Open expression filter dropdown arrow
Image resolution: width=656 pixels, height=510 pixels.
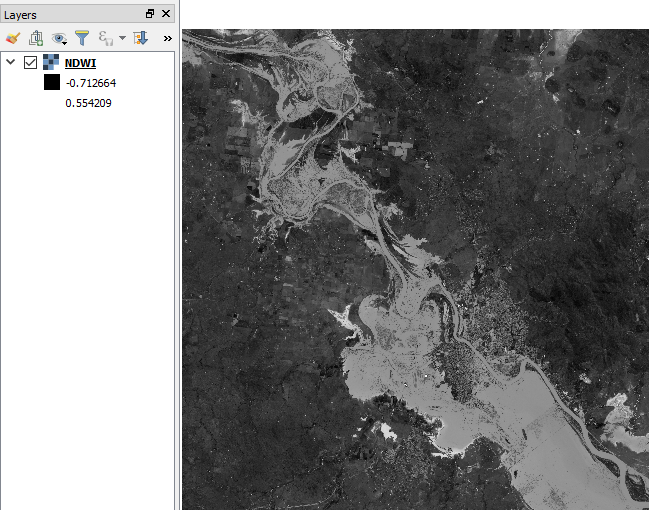pyautogui.click(x=122, y=38)
